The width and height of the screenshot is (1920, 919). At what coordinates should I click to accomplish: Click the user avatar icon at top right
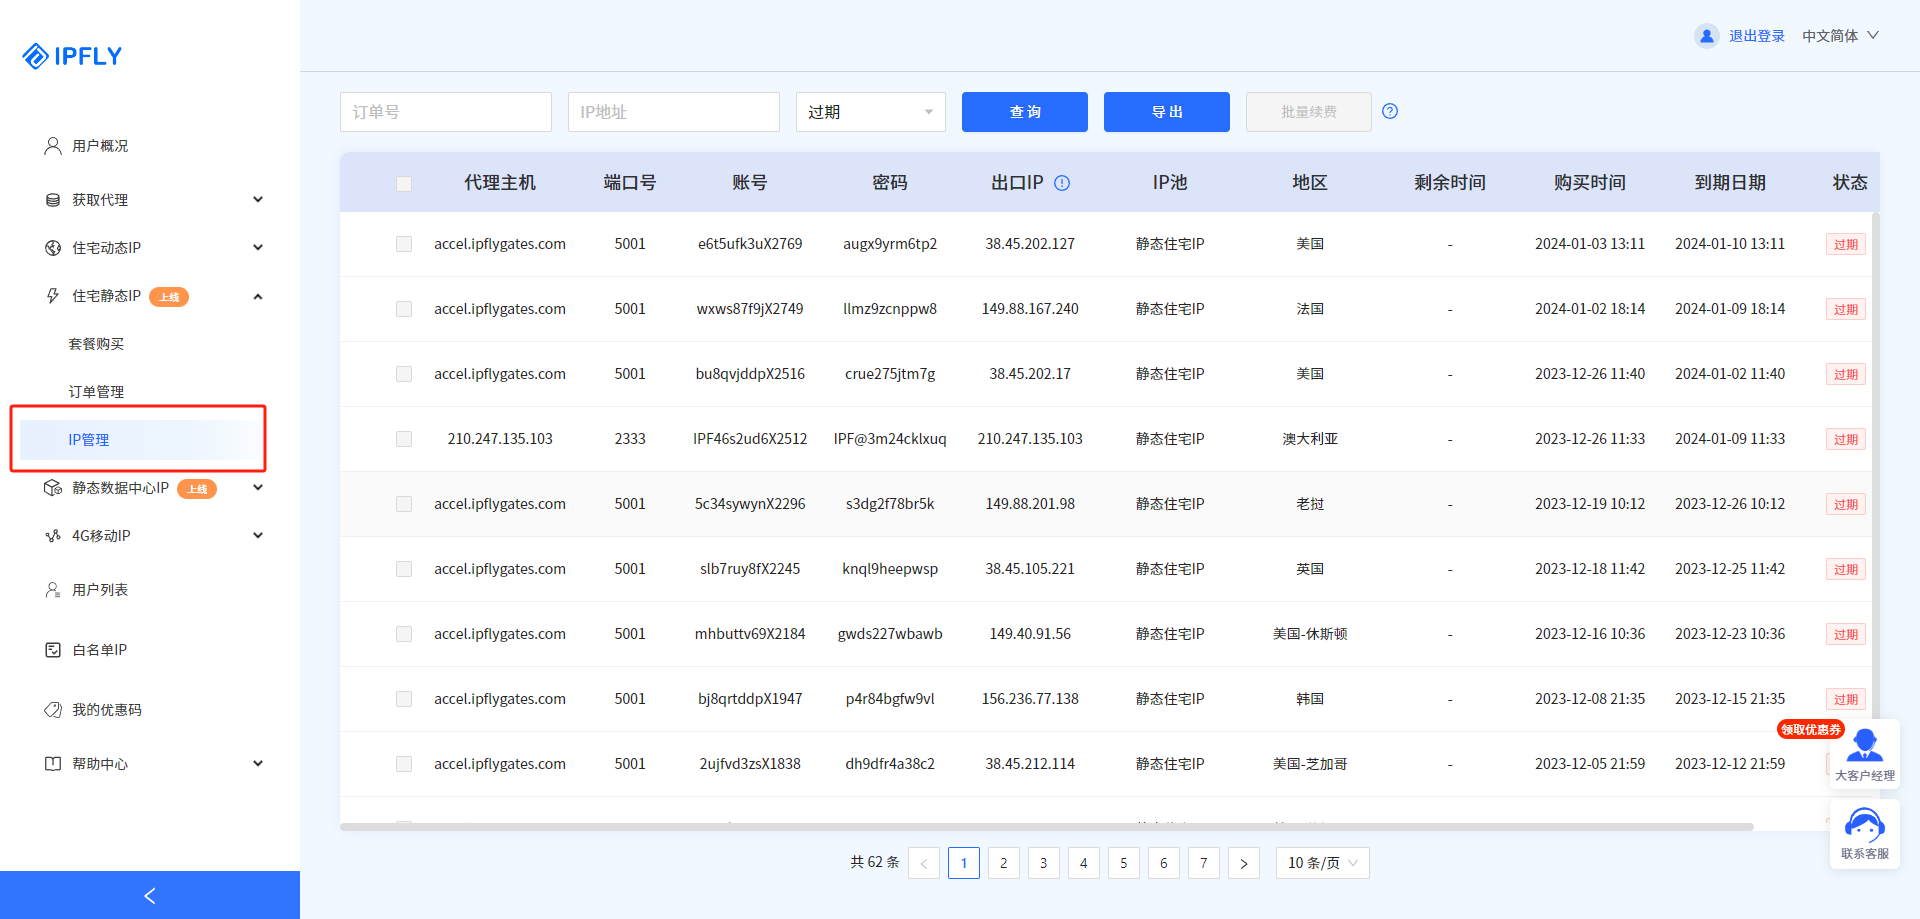click(x=1706, y=36)
